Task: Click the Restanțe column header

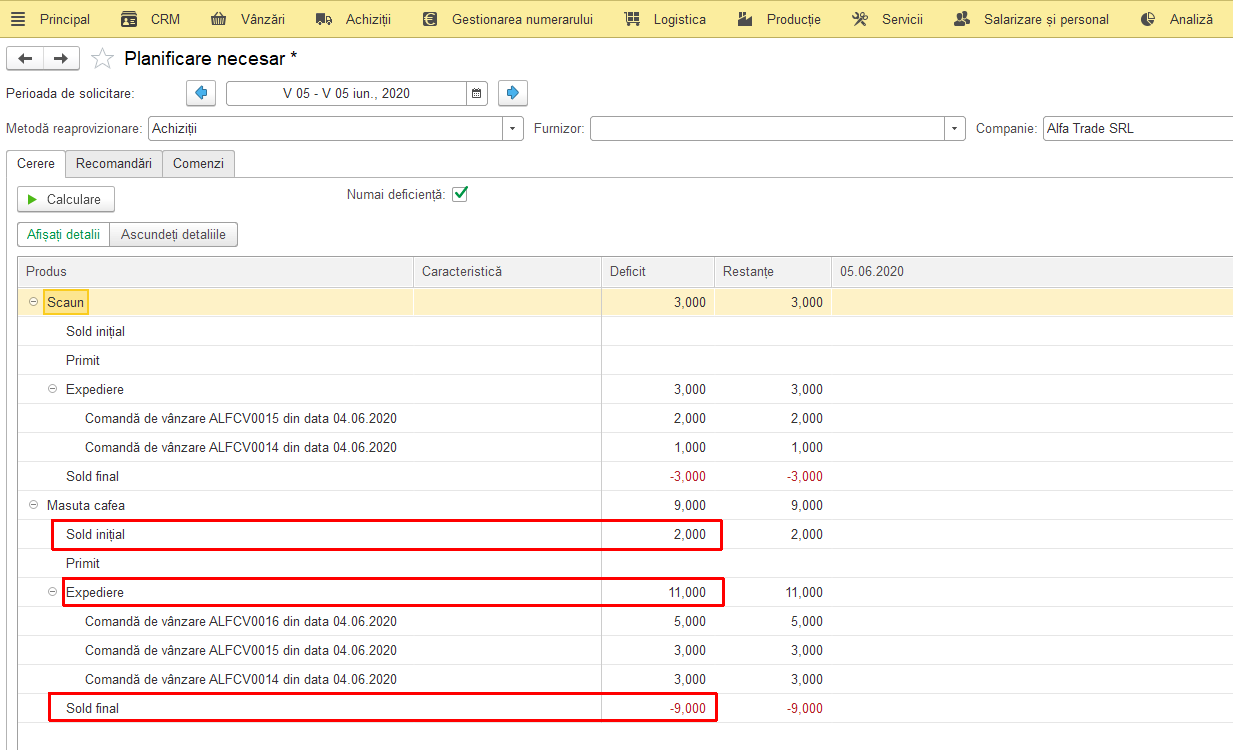Action: click(x=773, y=272)
